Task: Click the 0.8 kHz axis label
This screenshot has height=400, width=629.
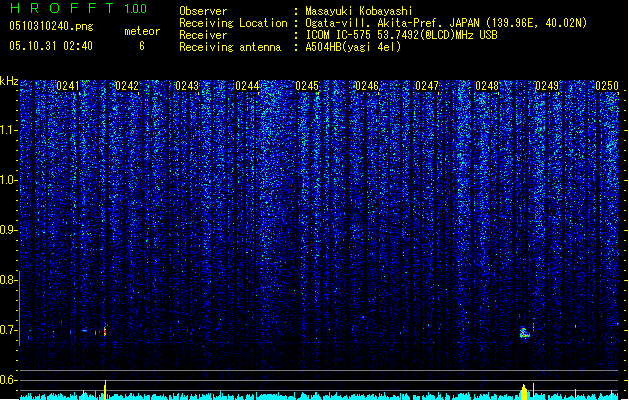Action: 8,280
